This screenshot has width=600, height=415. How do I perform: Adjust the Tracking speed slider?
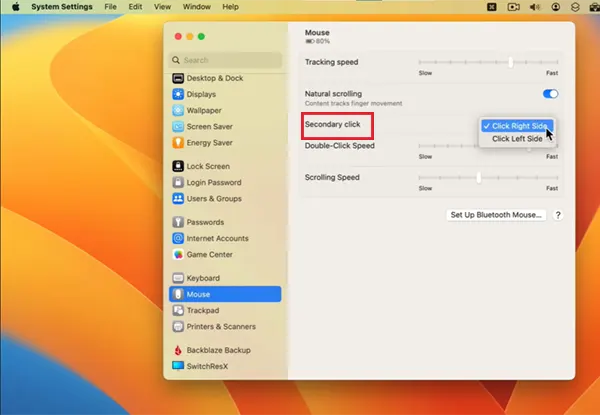[x=488, y=62]
